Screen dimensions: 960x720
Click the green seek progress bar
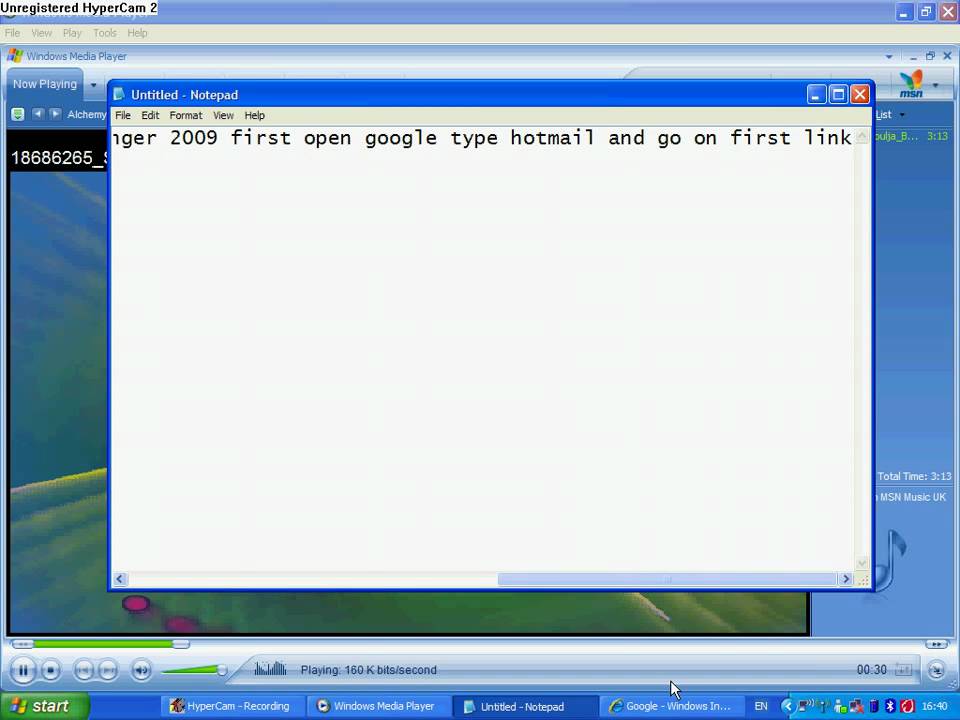tap(103, 643)
